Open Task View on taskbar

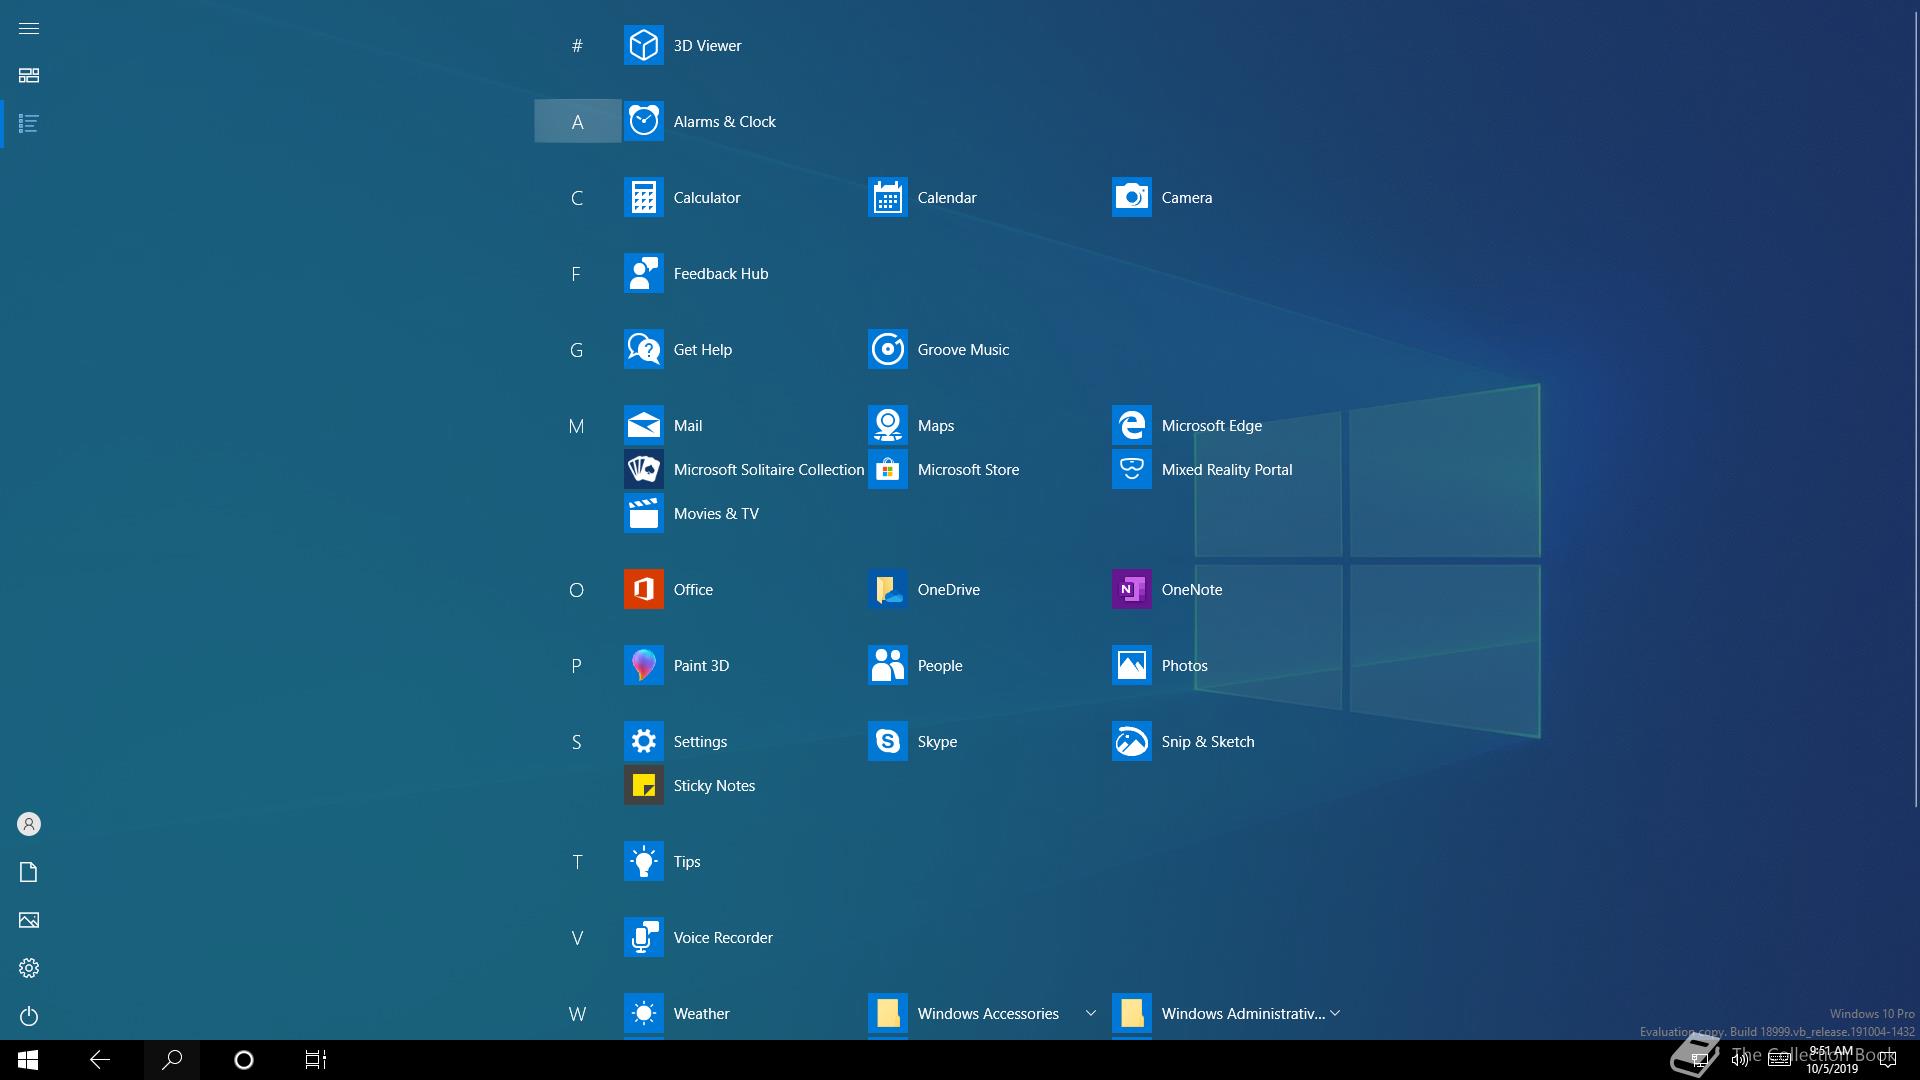316,1060
